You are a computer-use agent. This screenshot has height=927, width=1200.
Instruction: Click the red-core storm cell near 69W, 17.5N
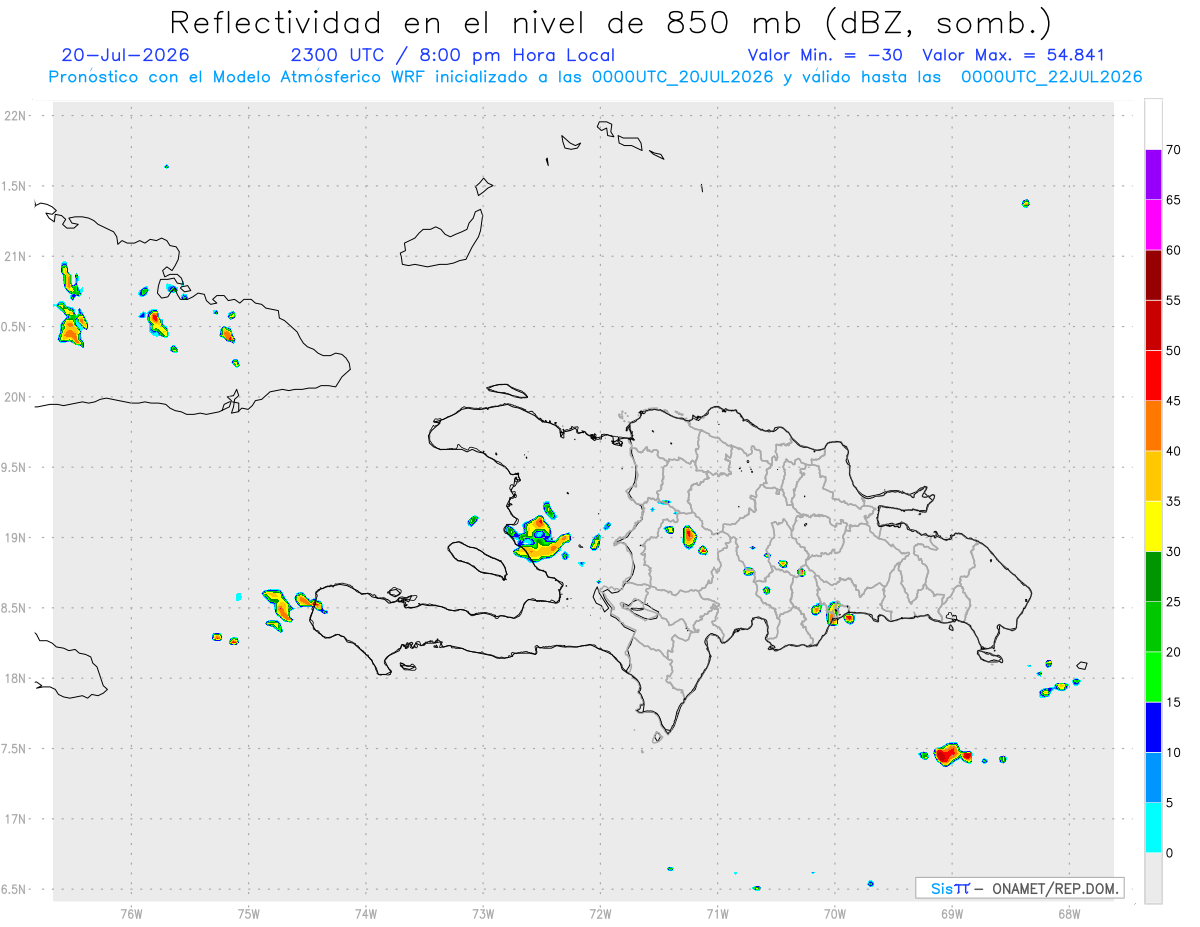tap(948, 754)
